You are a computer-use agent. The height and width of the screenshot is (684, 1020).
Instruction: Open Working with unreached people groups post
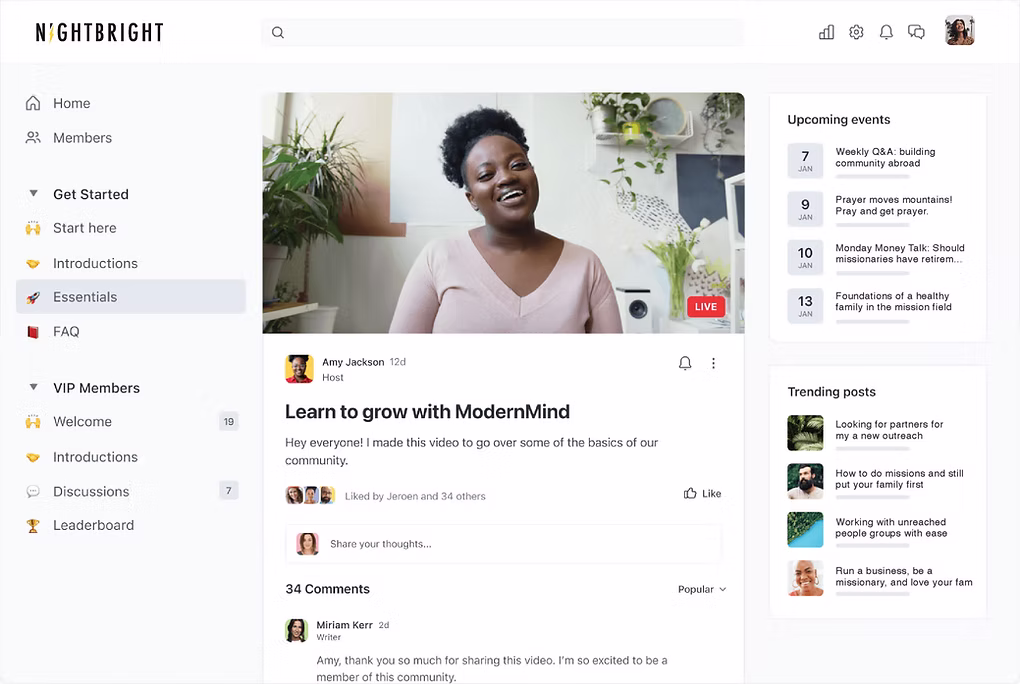[x=891, y=527]
